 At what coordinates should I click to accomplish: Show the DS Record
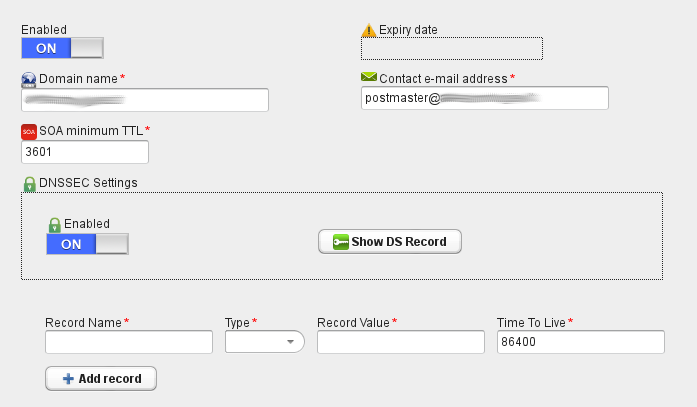pyautogui.click(x=390, y=242)
